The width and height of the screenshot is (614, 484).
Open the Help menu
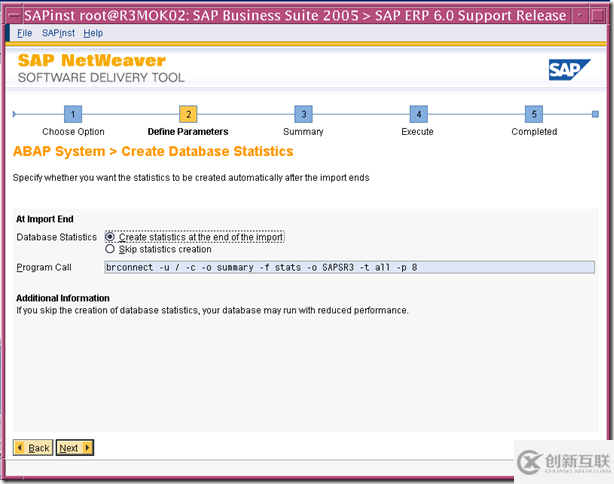coord(93,33)
